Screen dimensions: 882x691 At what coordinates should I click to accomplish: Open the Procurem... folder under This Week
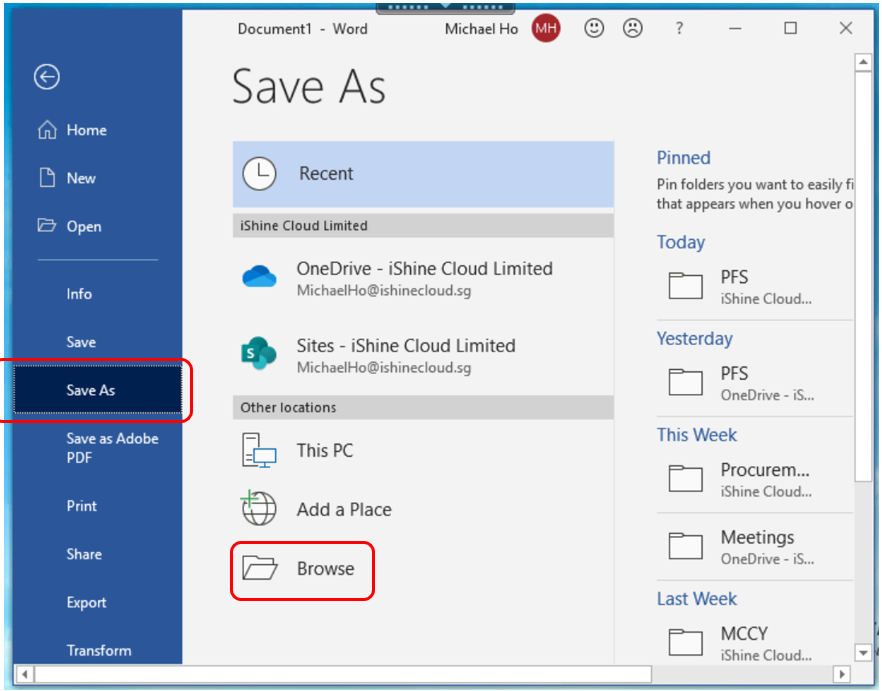point(755,479)
